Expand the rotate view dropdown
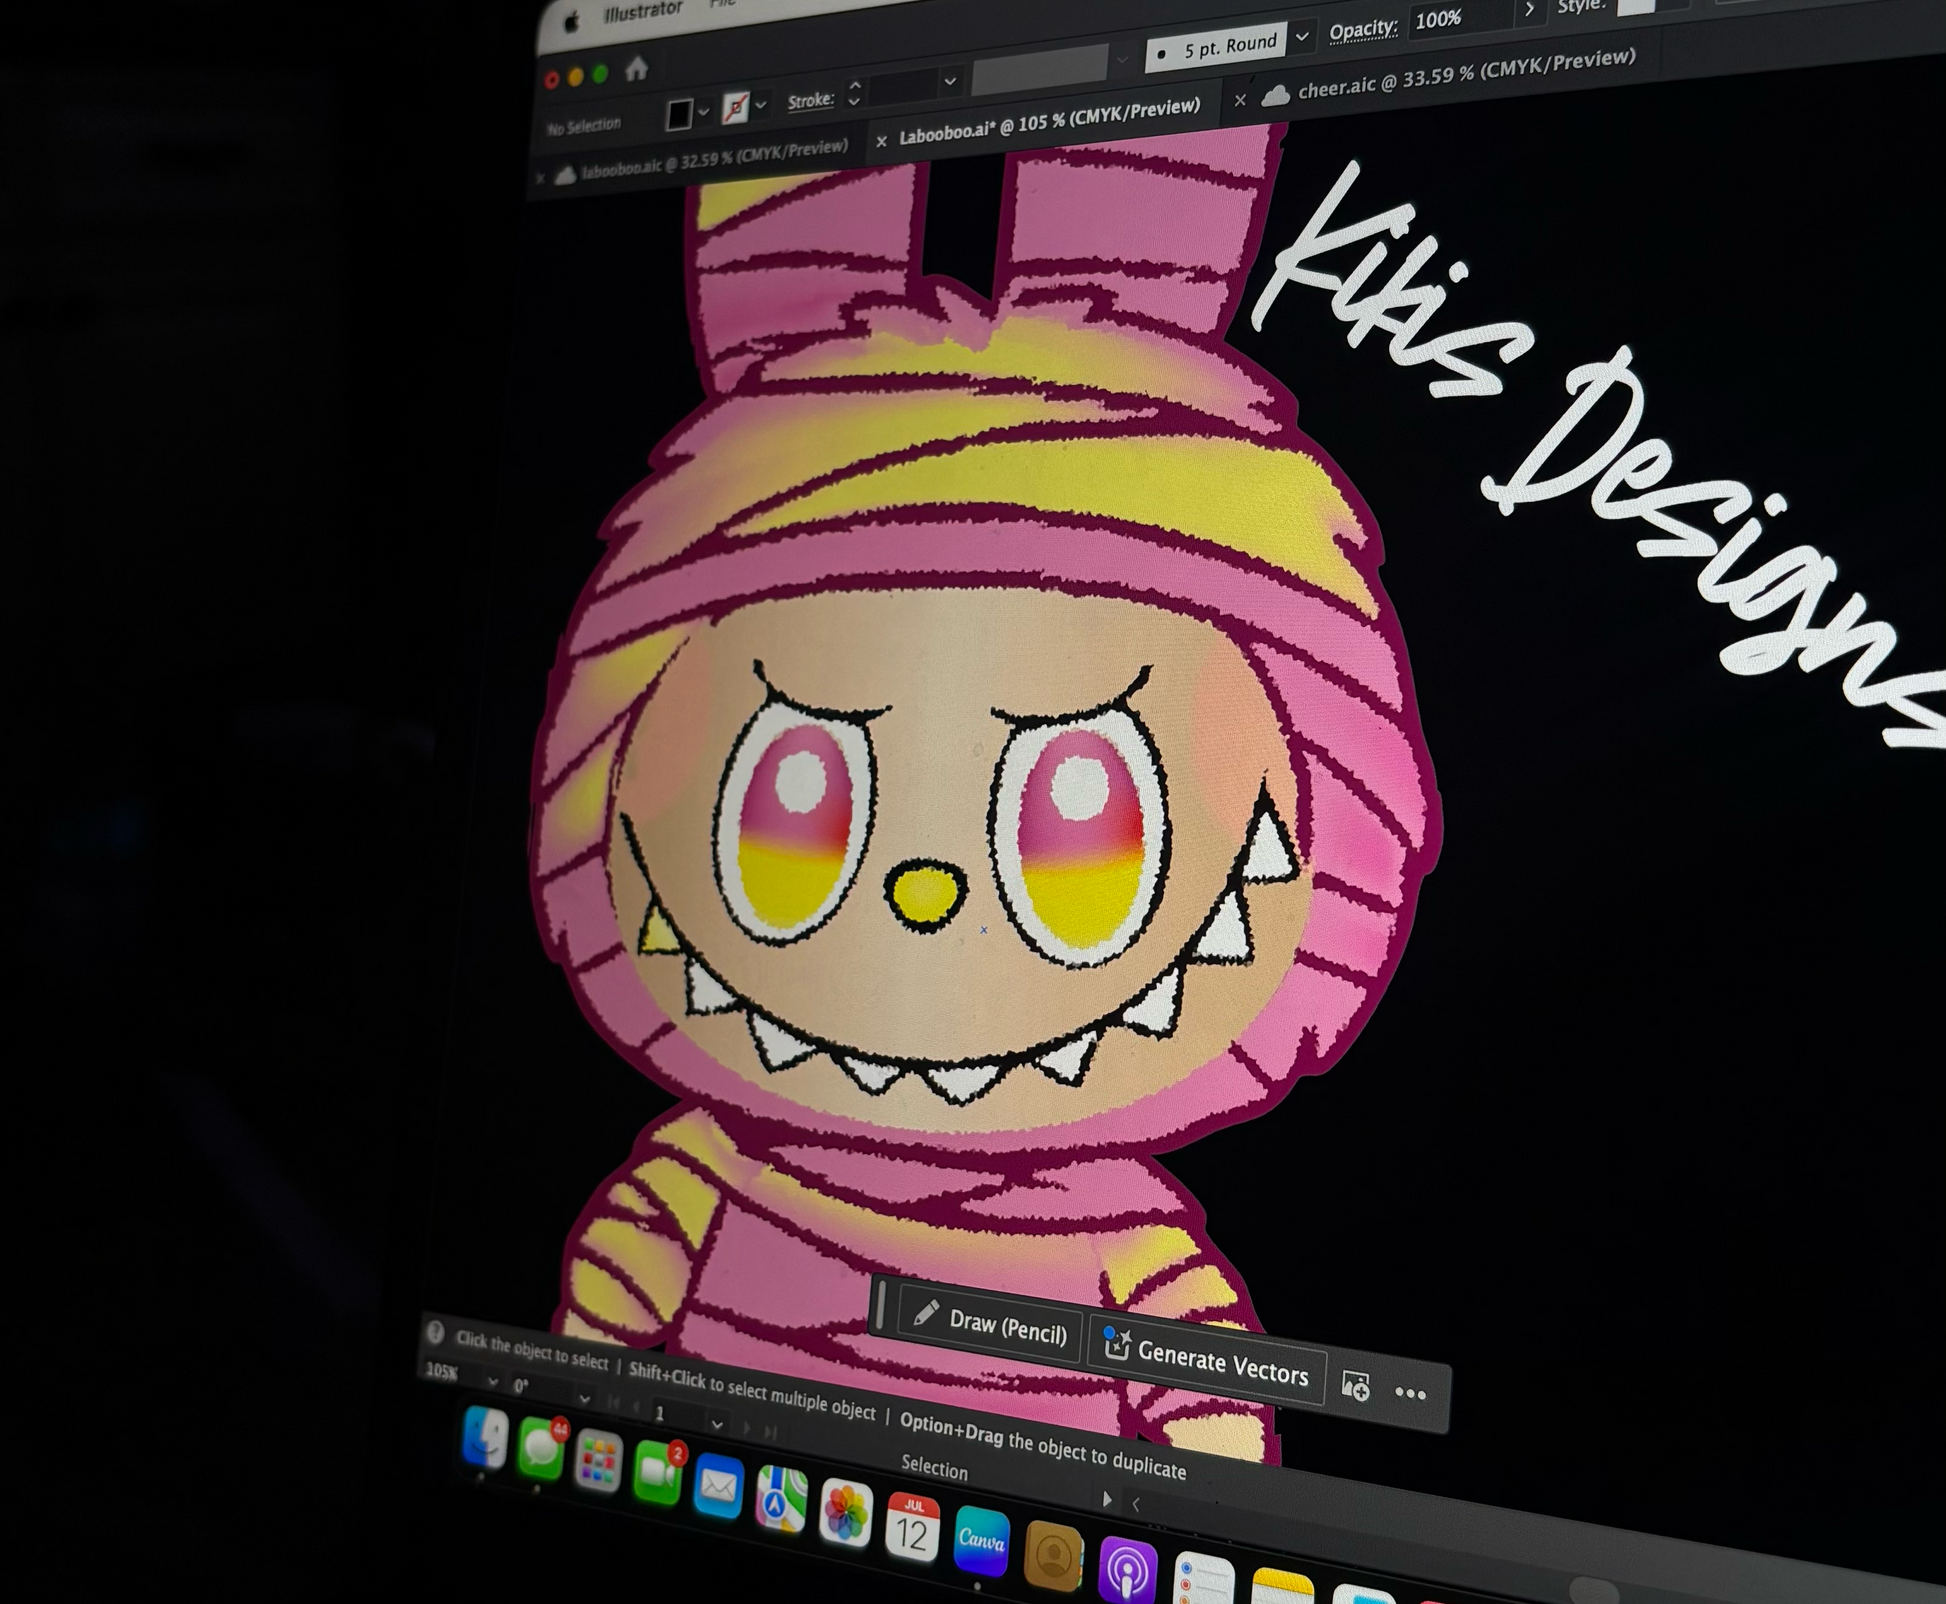 (x=584, y=1399)
